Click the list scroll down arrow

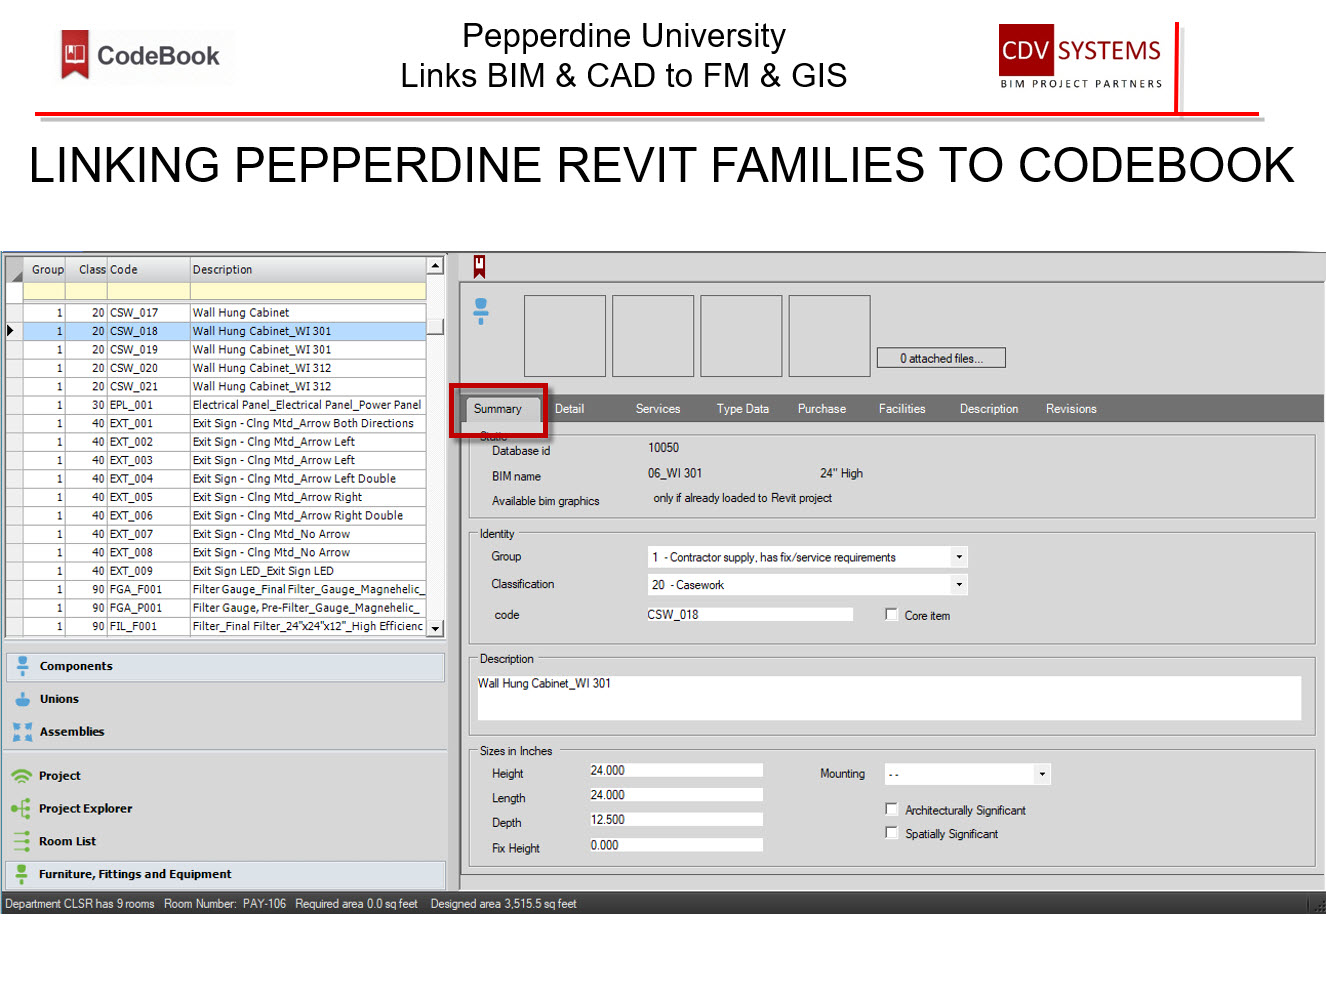coord(435,628)
